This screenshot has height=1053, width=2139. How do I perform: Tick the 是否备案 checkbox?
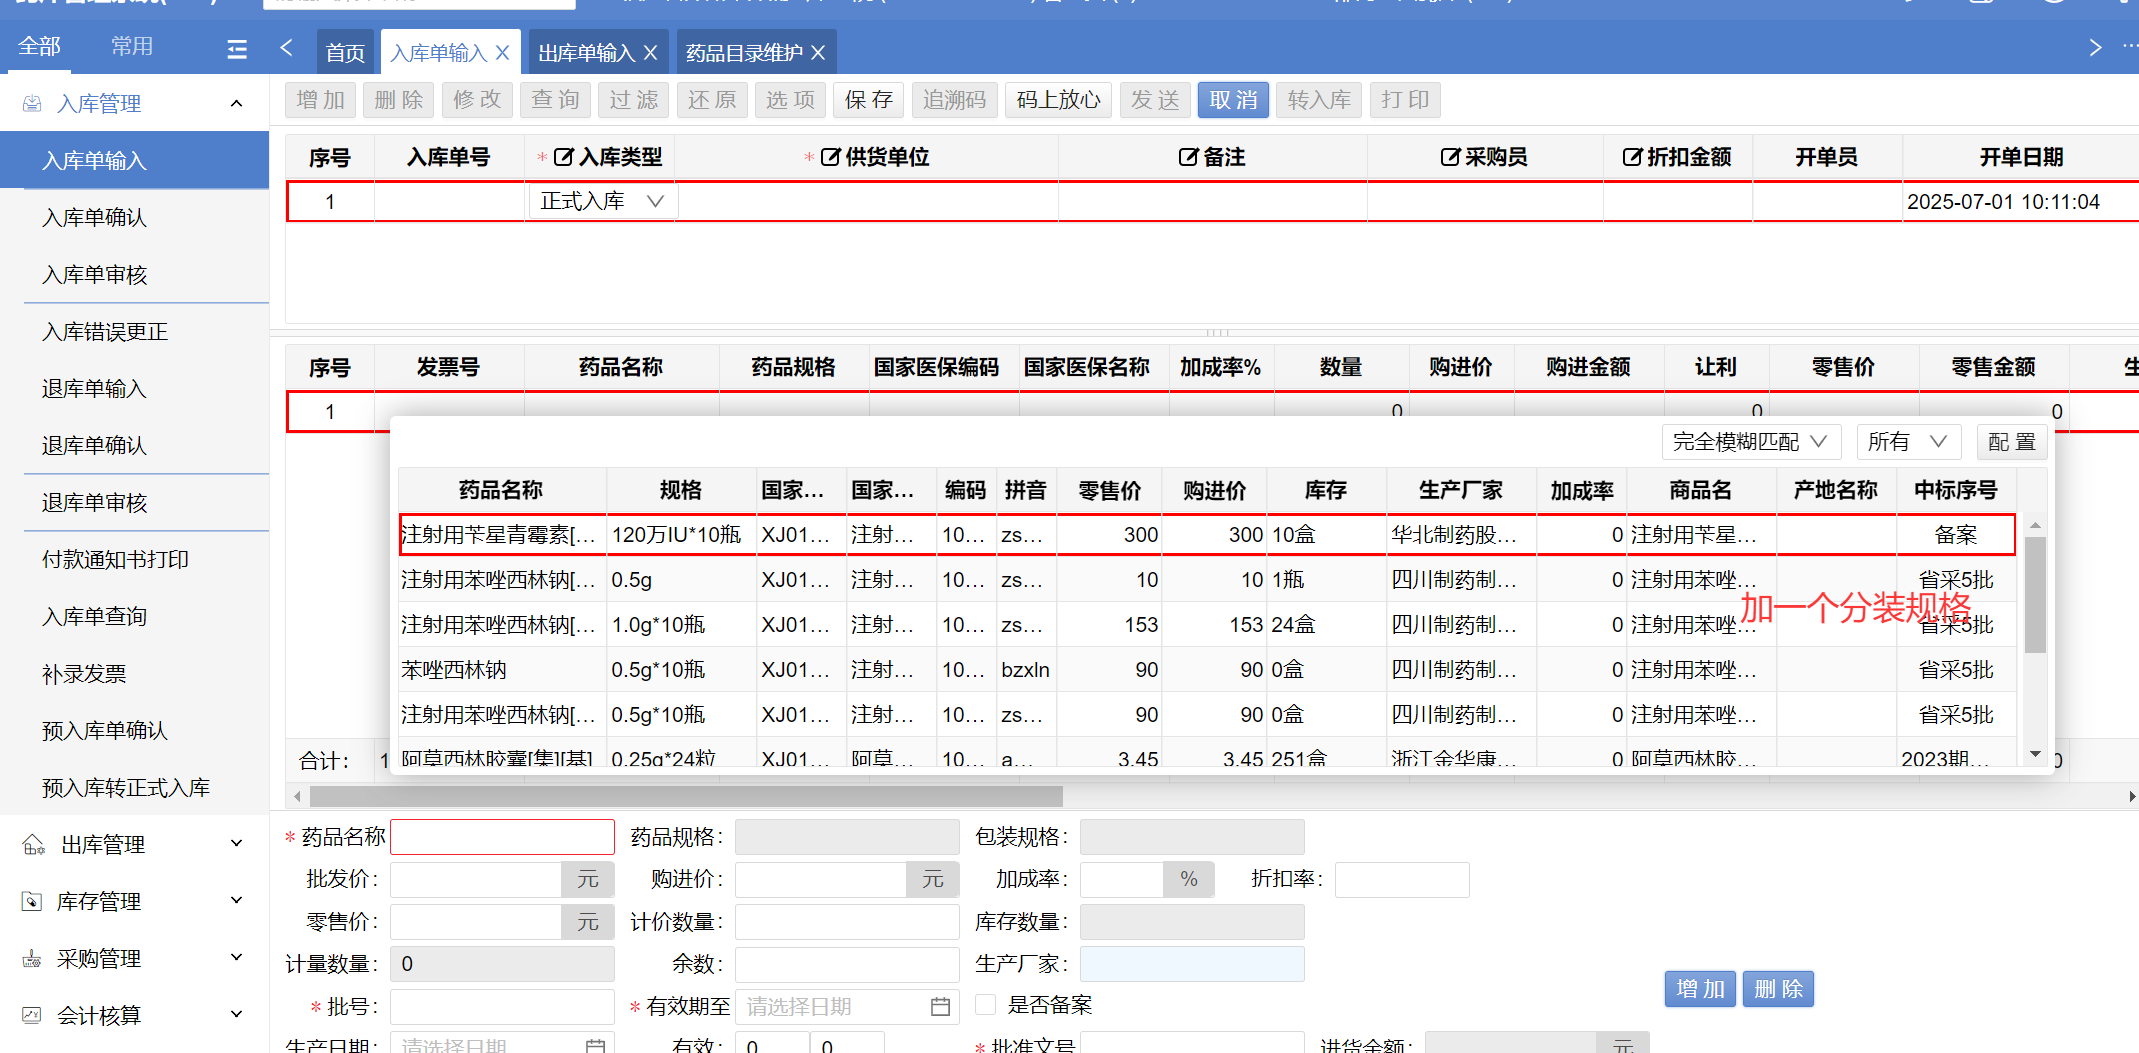point(986,1005)
